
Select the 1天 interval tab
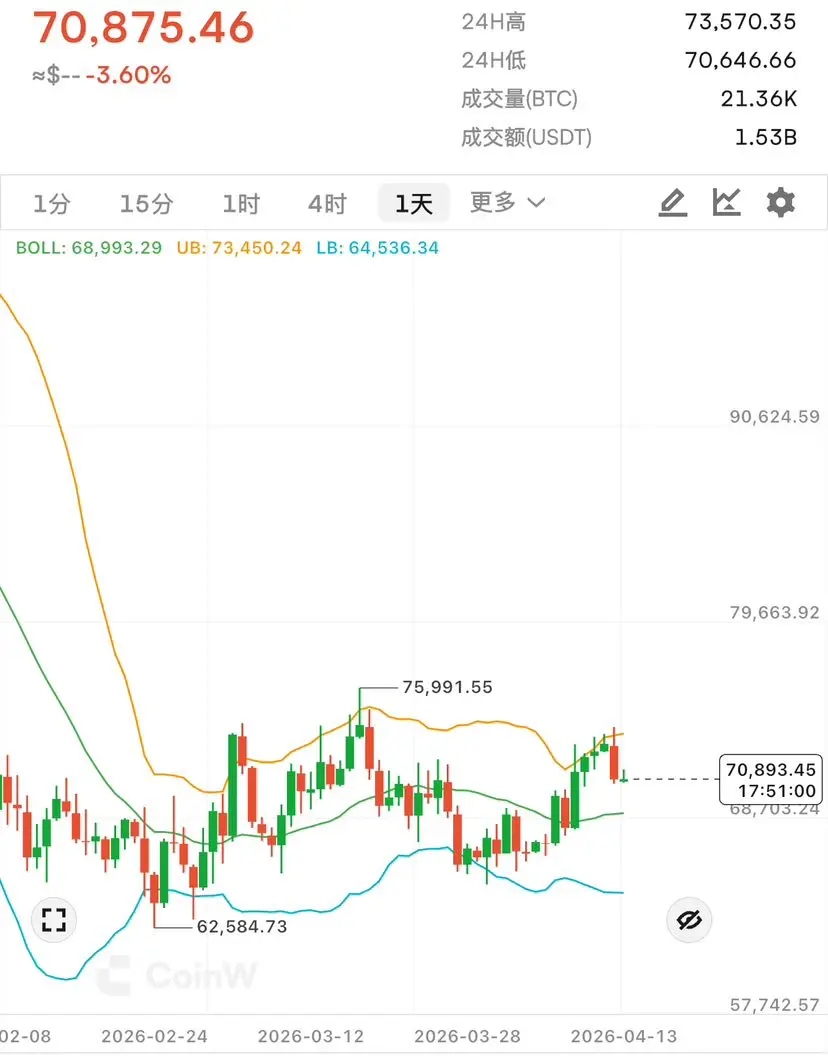click(x=413, y=203)
